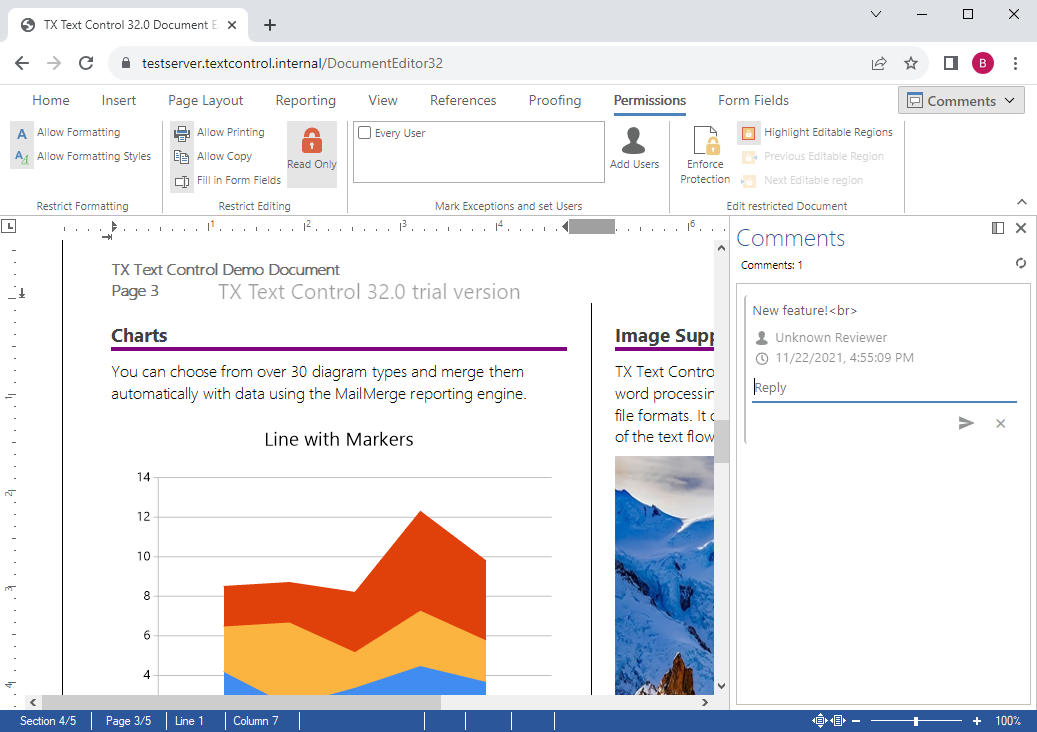Toggle Allow Formatting Styles
The height and width of the screenshot is (732, 1037).
pos(21,156)
